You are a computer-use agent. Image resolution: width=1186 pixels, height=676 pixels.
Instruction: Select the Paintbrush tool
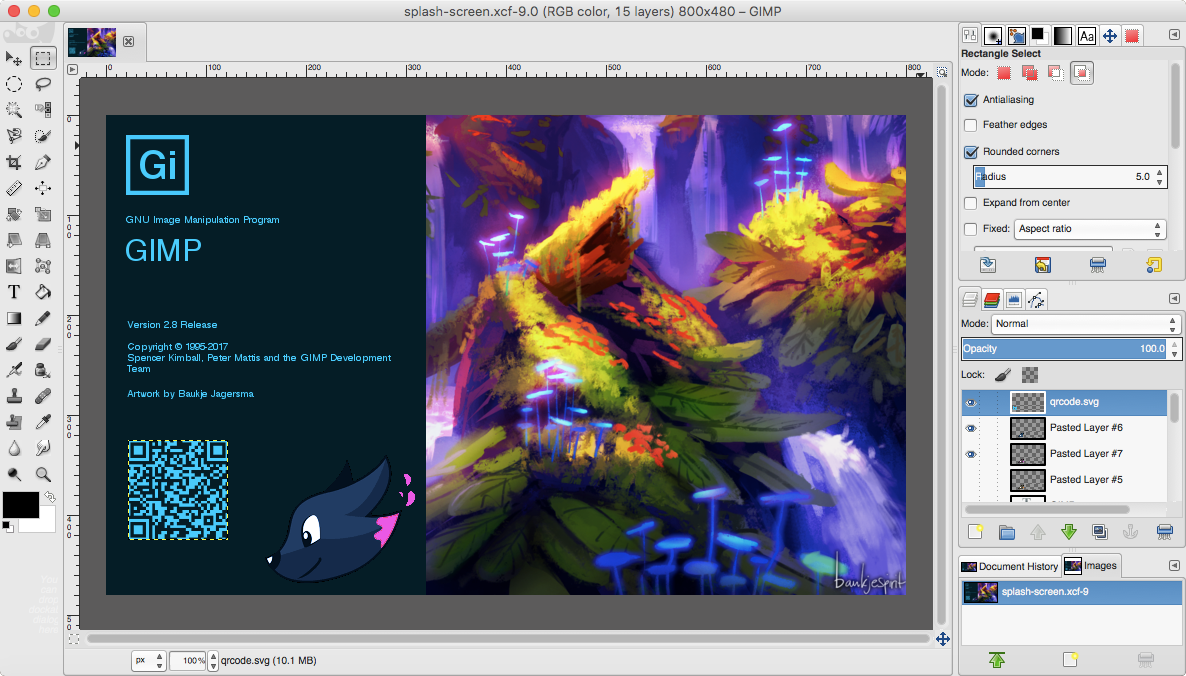(x=14, y=344)
